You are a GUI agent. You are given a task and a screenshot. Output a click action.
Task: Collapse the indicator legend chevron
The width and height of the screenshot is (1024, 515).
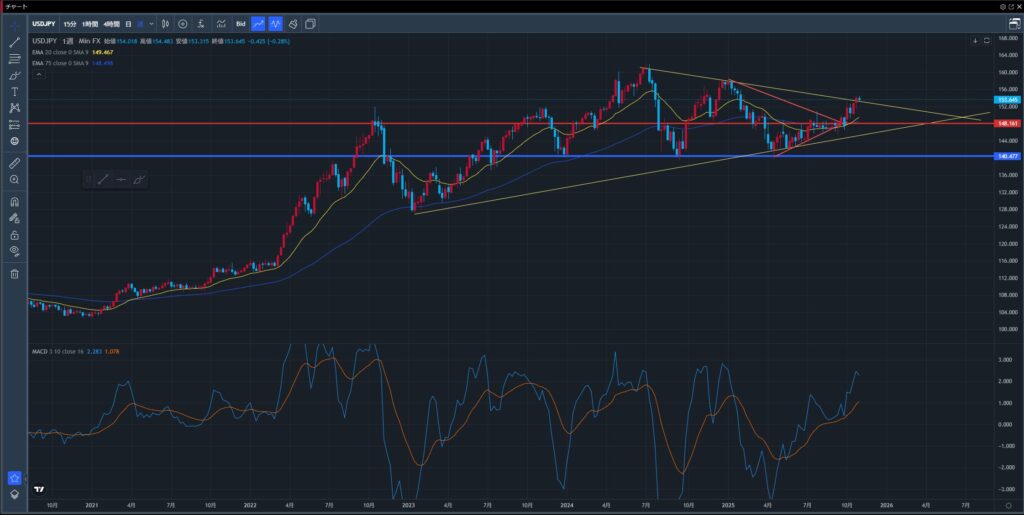click(39, 74)
